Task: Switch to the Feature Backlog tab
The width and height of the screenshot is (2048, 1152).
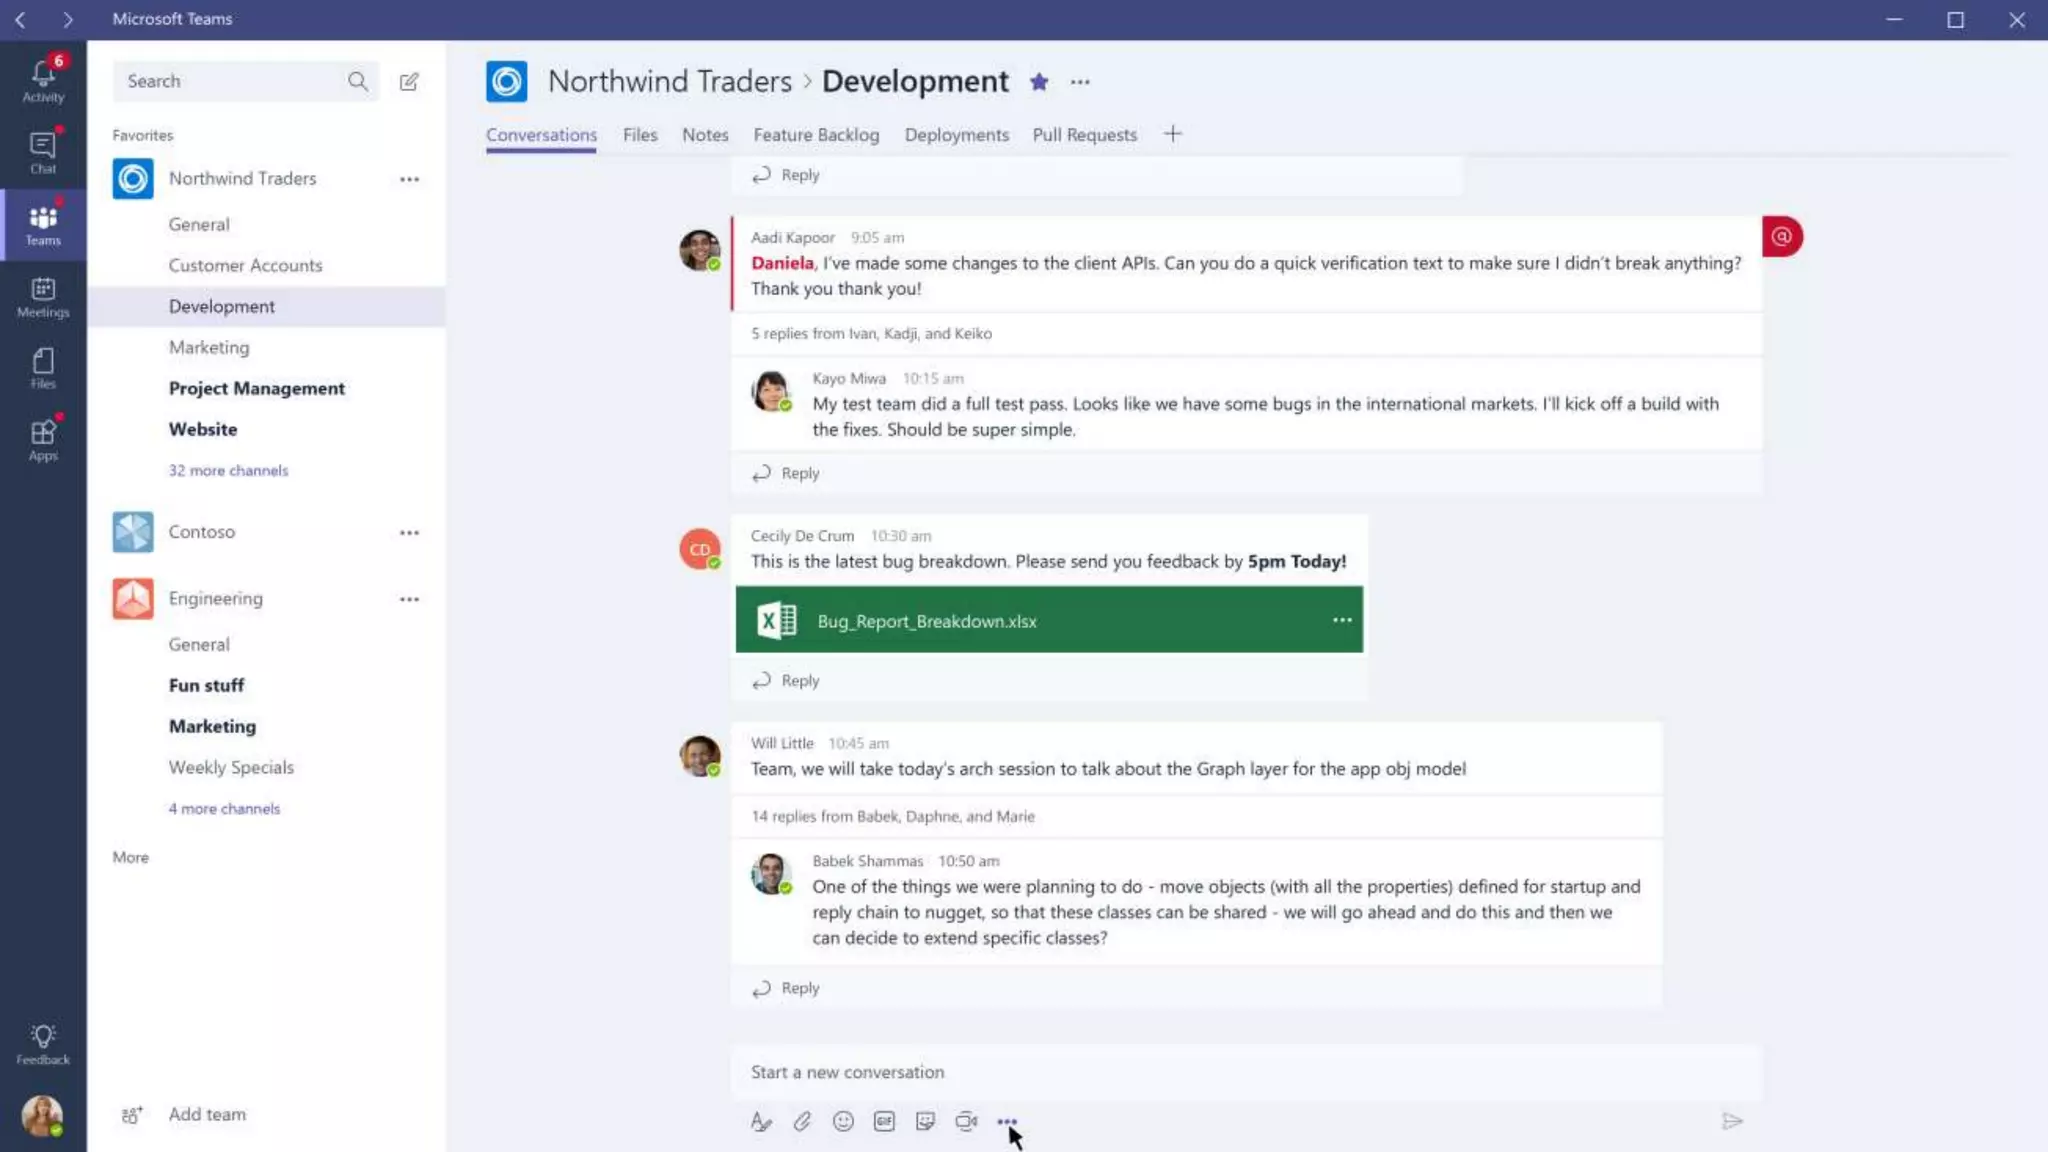Action: click(816, 135)
